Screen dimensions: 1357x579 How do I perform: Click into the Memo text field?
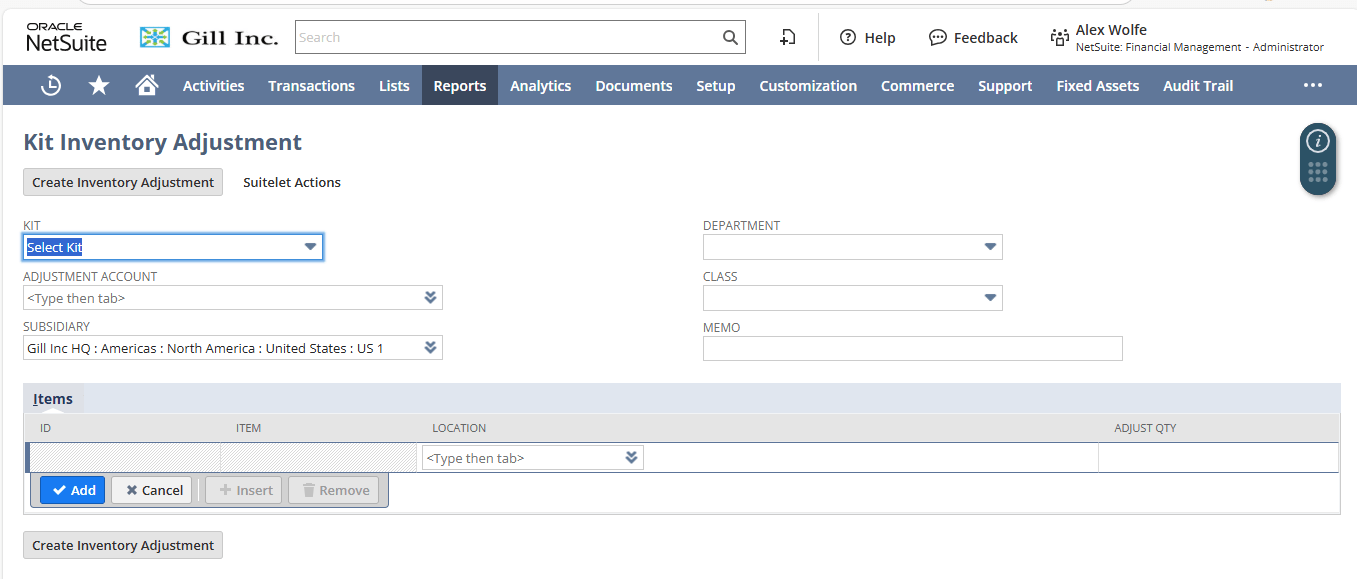point(912,348)
